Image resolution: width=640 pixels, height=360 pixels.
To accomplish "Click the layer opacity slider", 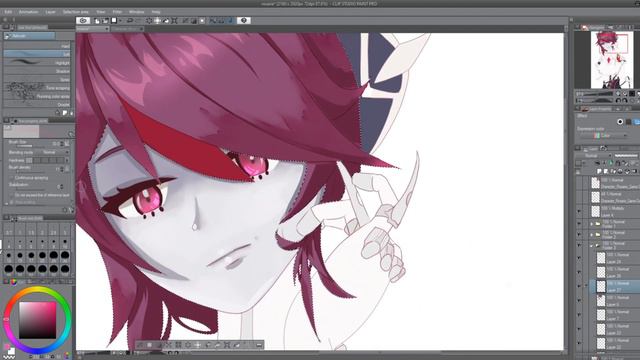I will [626, 156].
